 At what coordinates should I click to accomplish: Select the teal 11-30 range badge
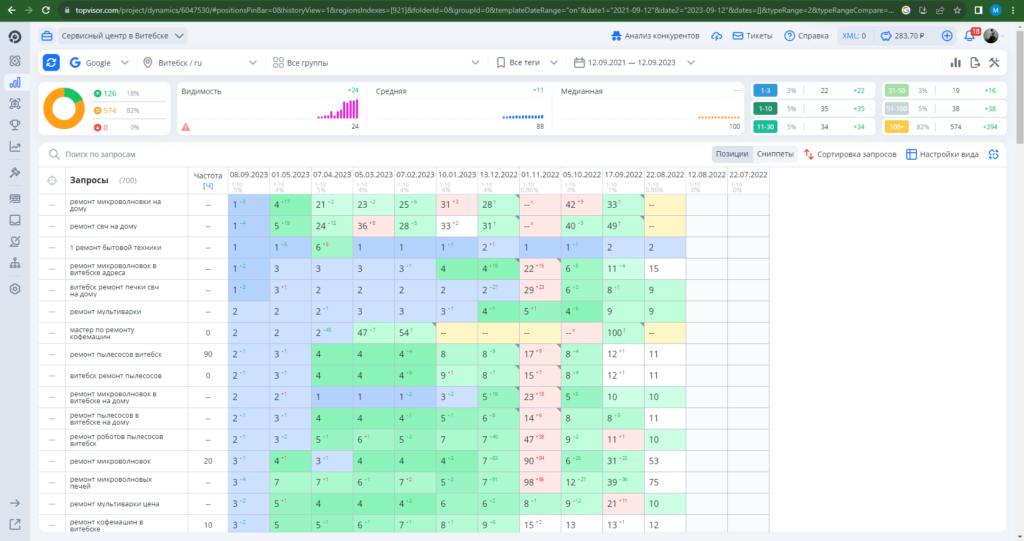765,127
